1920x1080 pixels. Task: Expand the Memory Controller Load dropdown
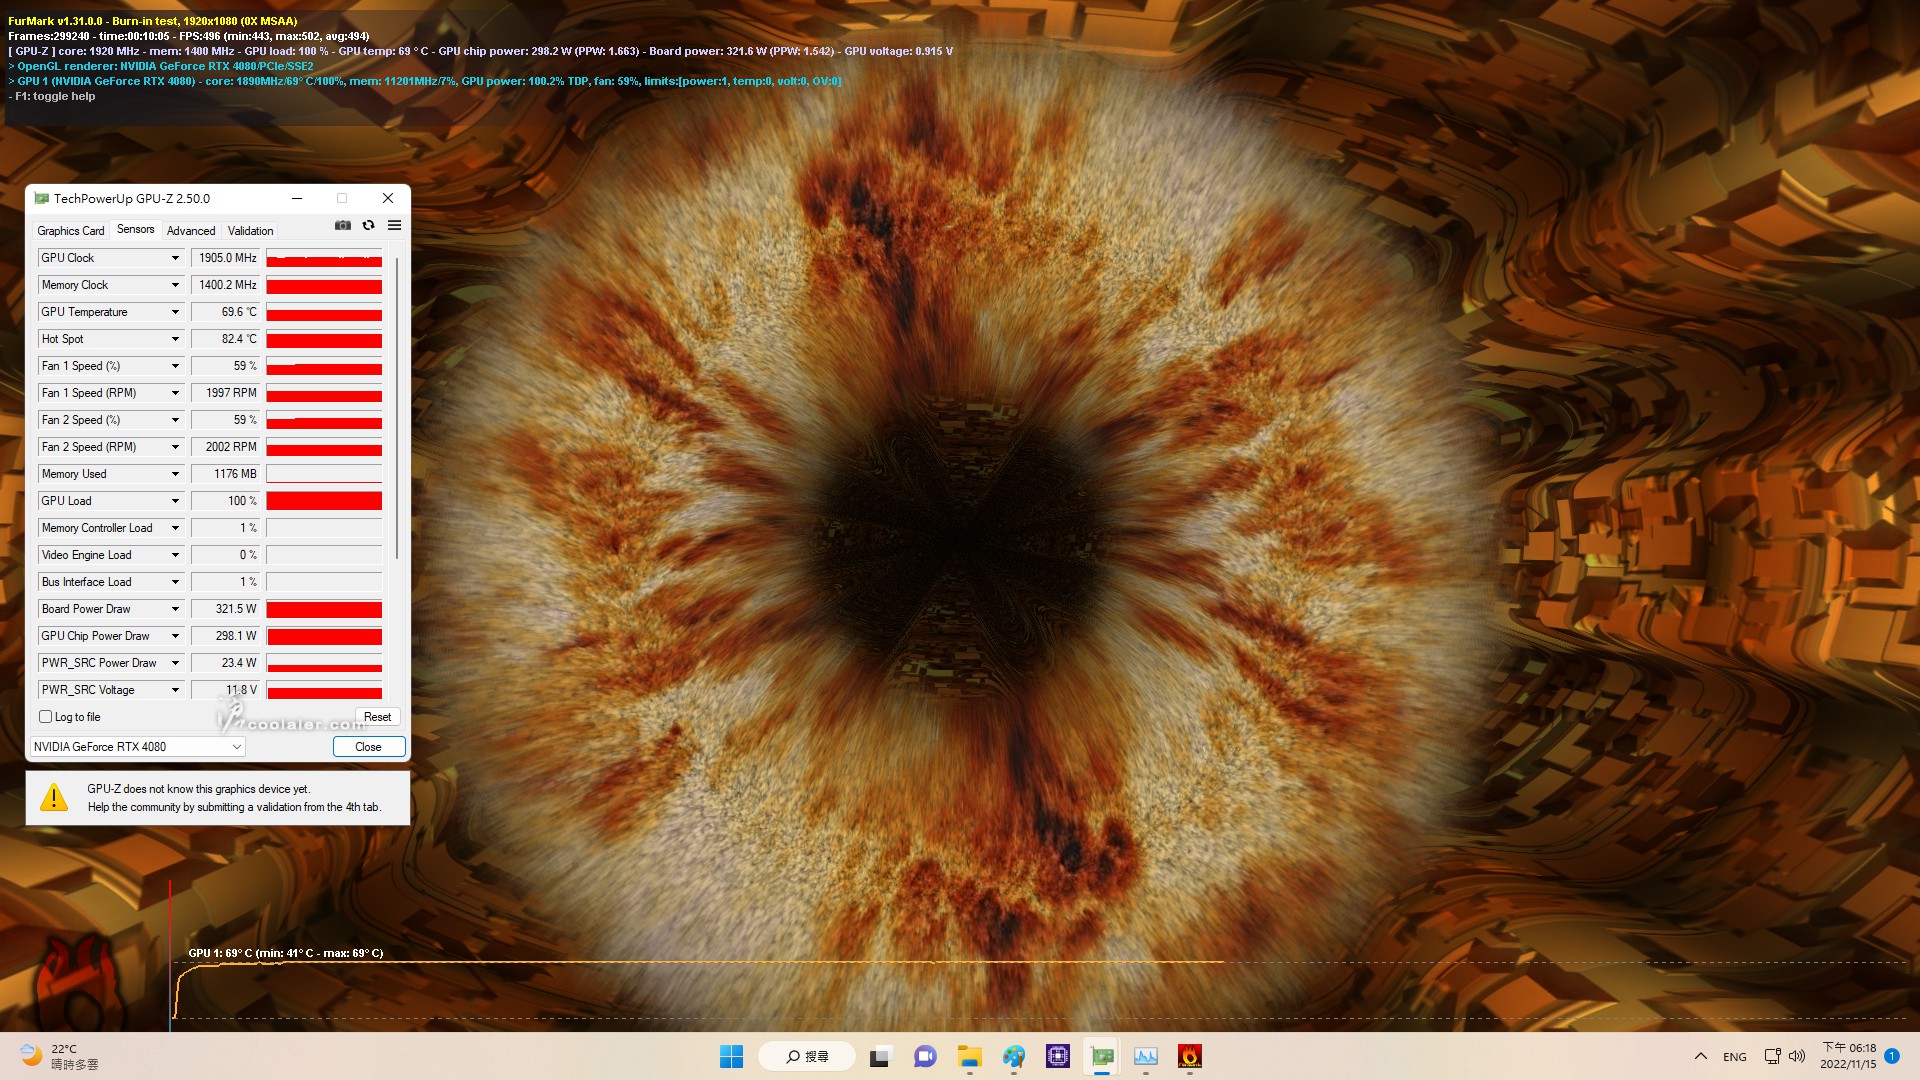175,528
